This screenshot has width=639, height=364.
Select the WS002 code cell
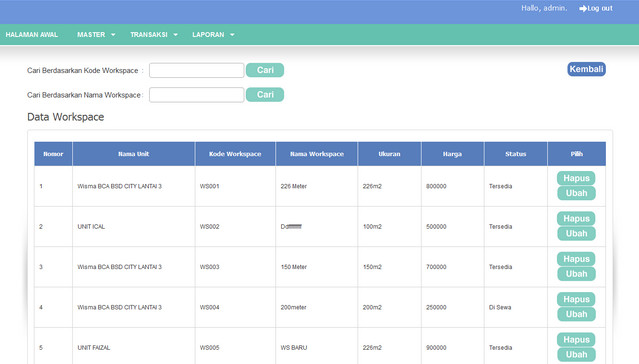235,227
